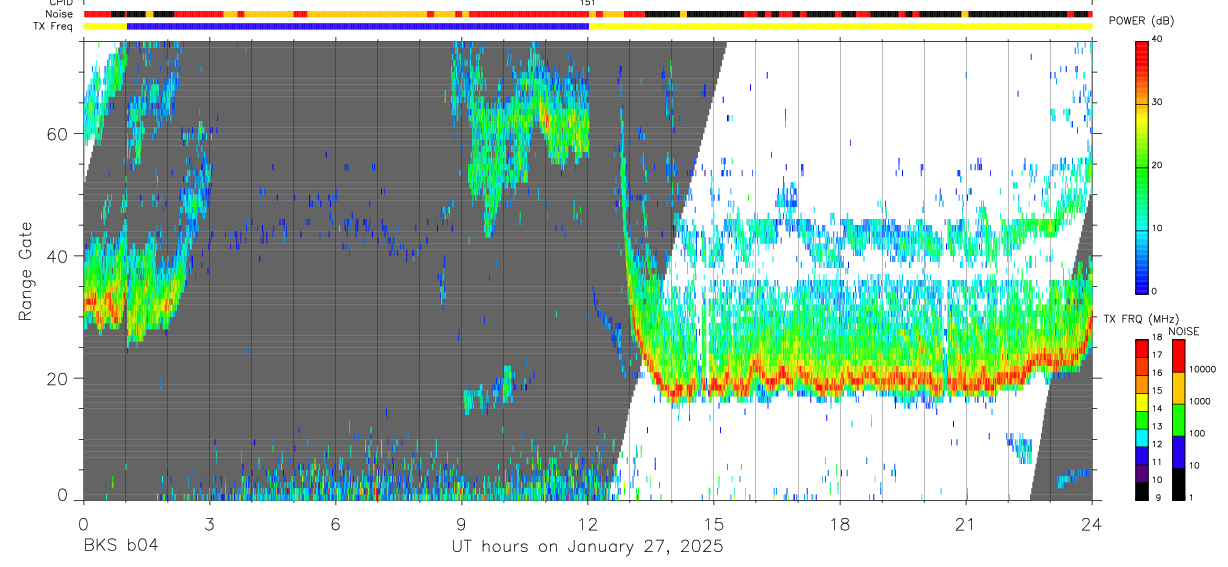Click the x-axis tick label '18'
The width and height of the screenshot is (1228, 567).
(840, 525)
